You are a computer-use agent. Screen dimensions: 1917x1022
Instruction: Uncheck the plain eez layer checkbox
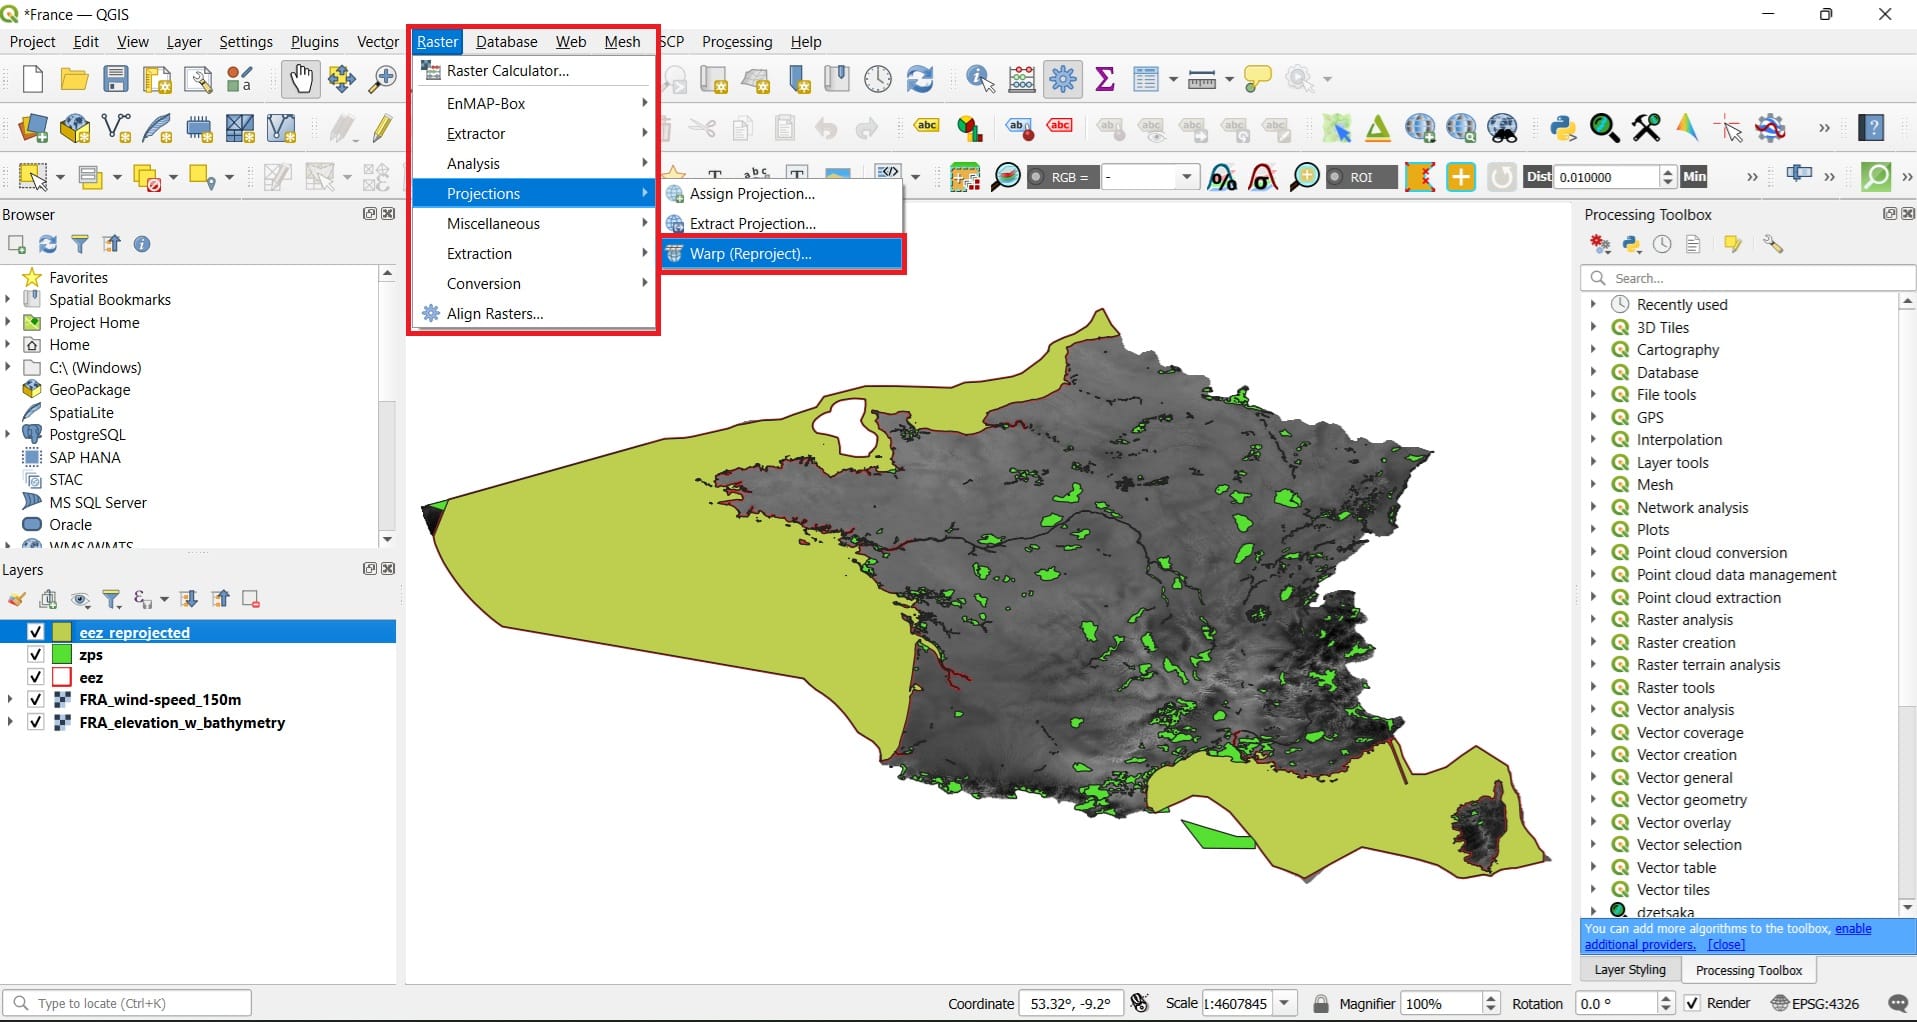pos(36,677)
